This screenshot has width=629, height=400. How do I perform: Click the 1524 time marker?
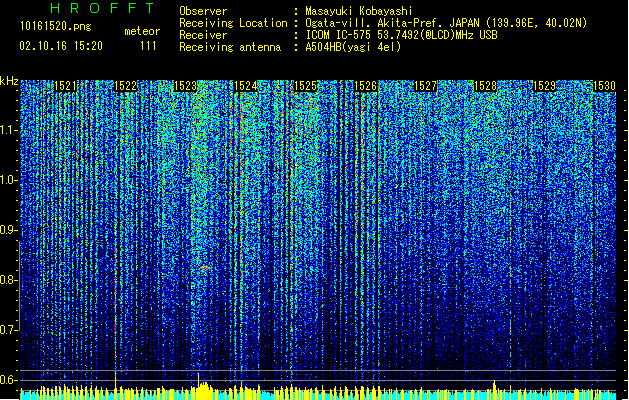(245, 86)
